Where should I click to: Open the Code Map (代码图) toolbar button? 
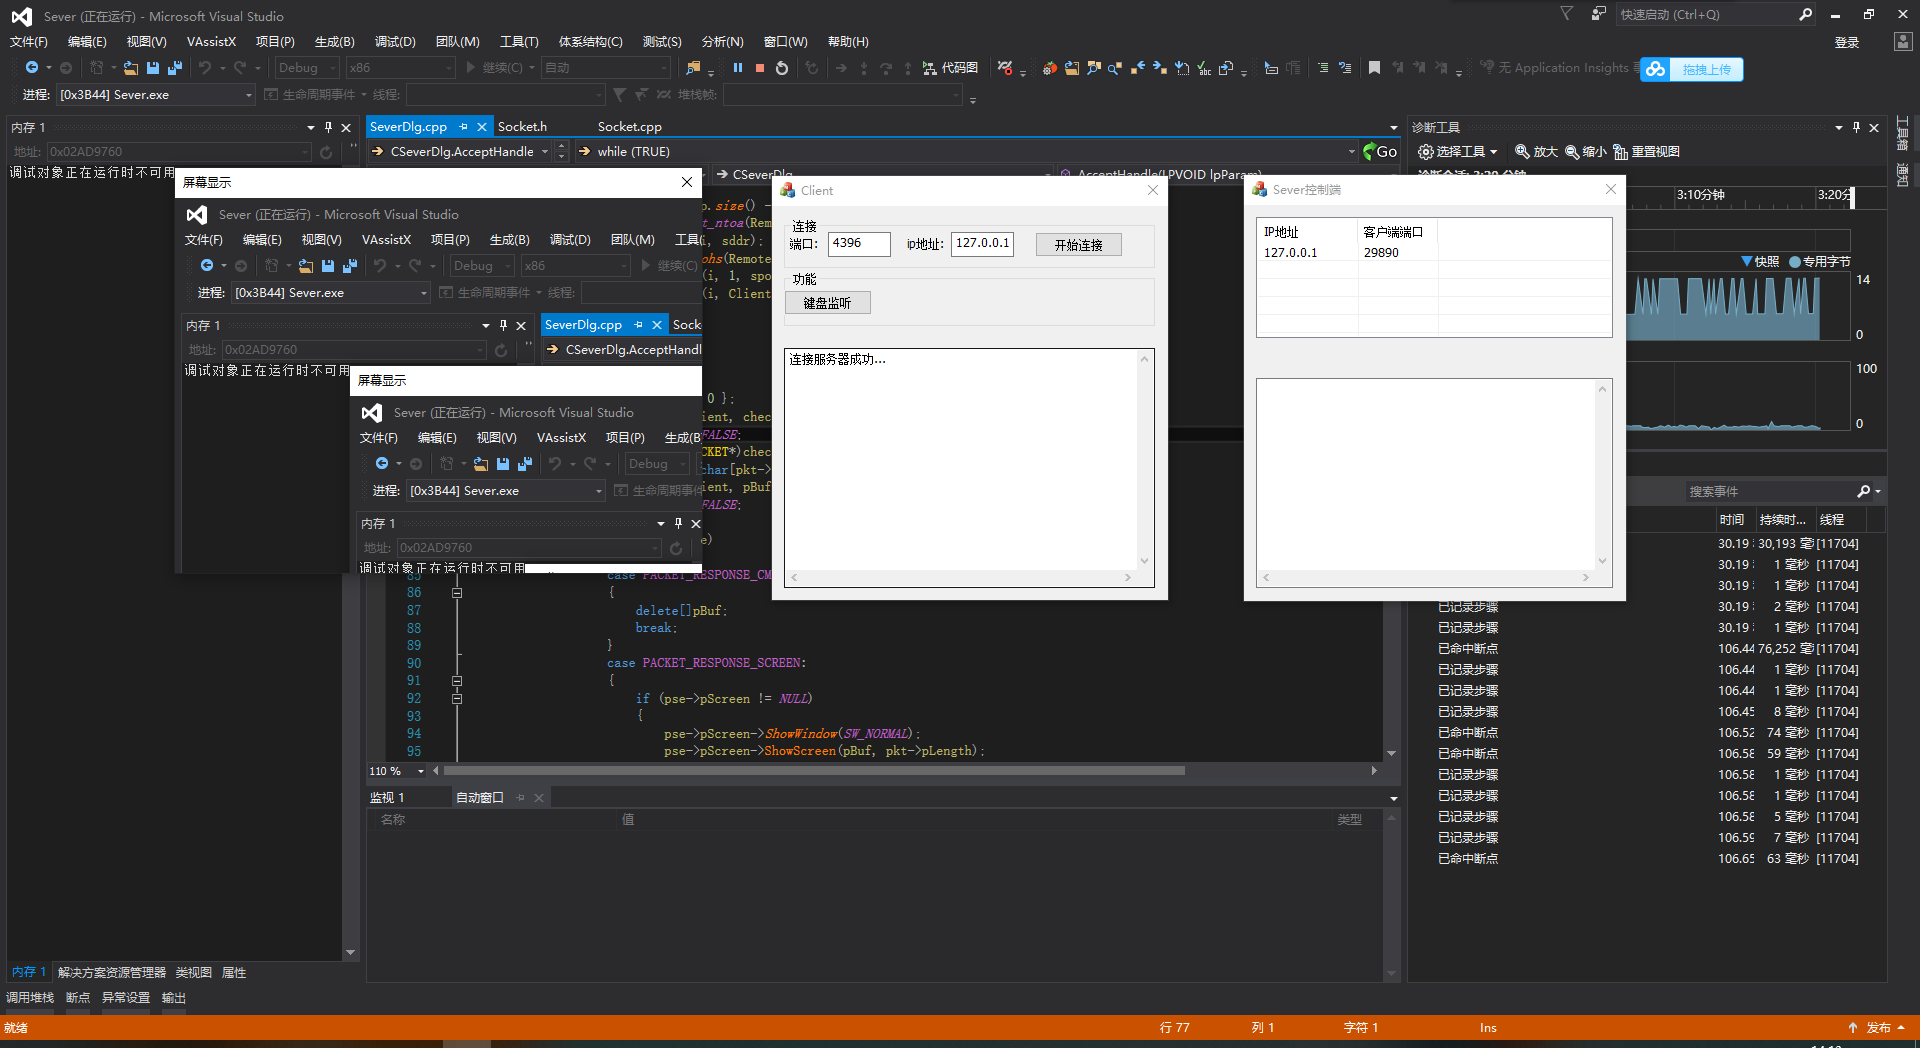click(951, 68)
